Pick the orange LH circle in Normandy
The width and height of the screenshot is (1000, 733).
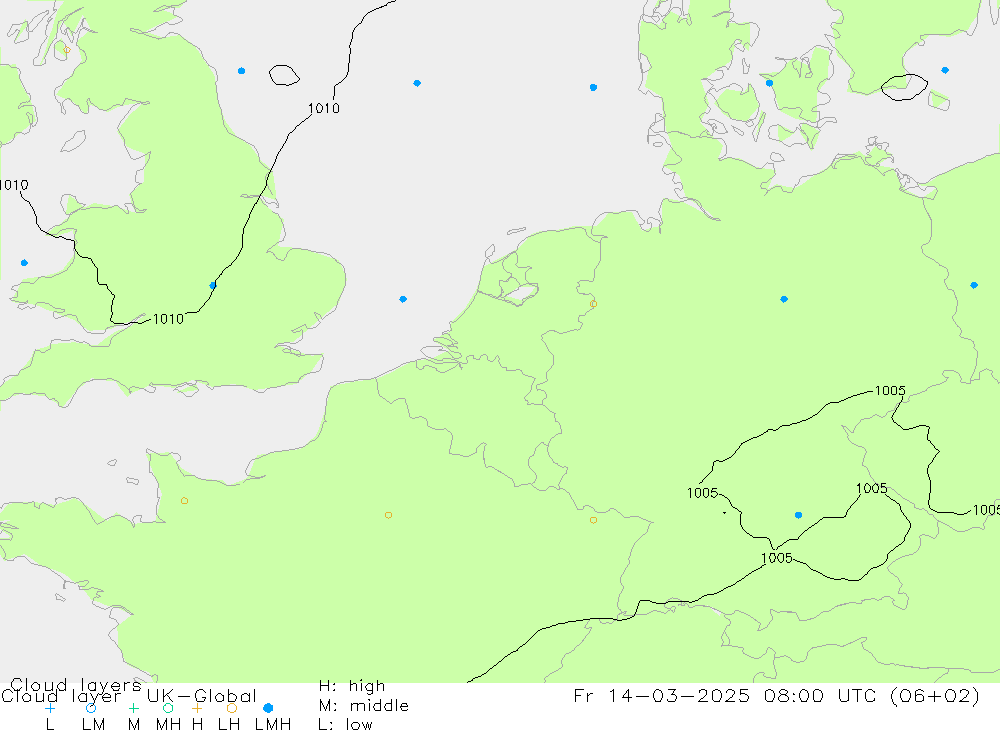tap(184, 501)
